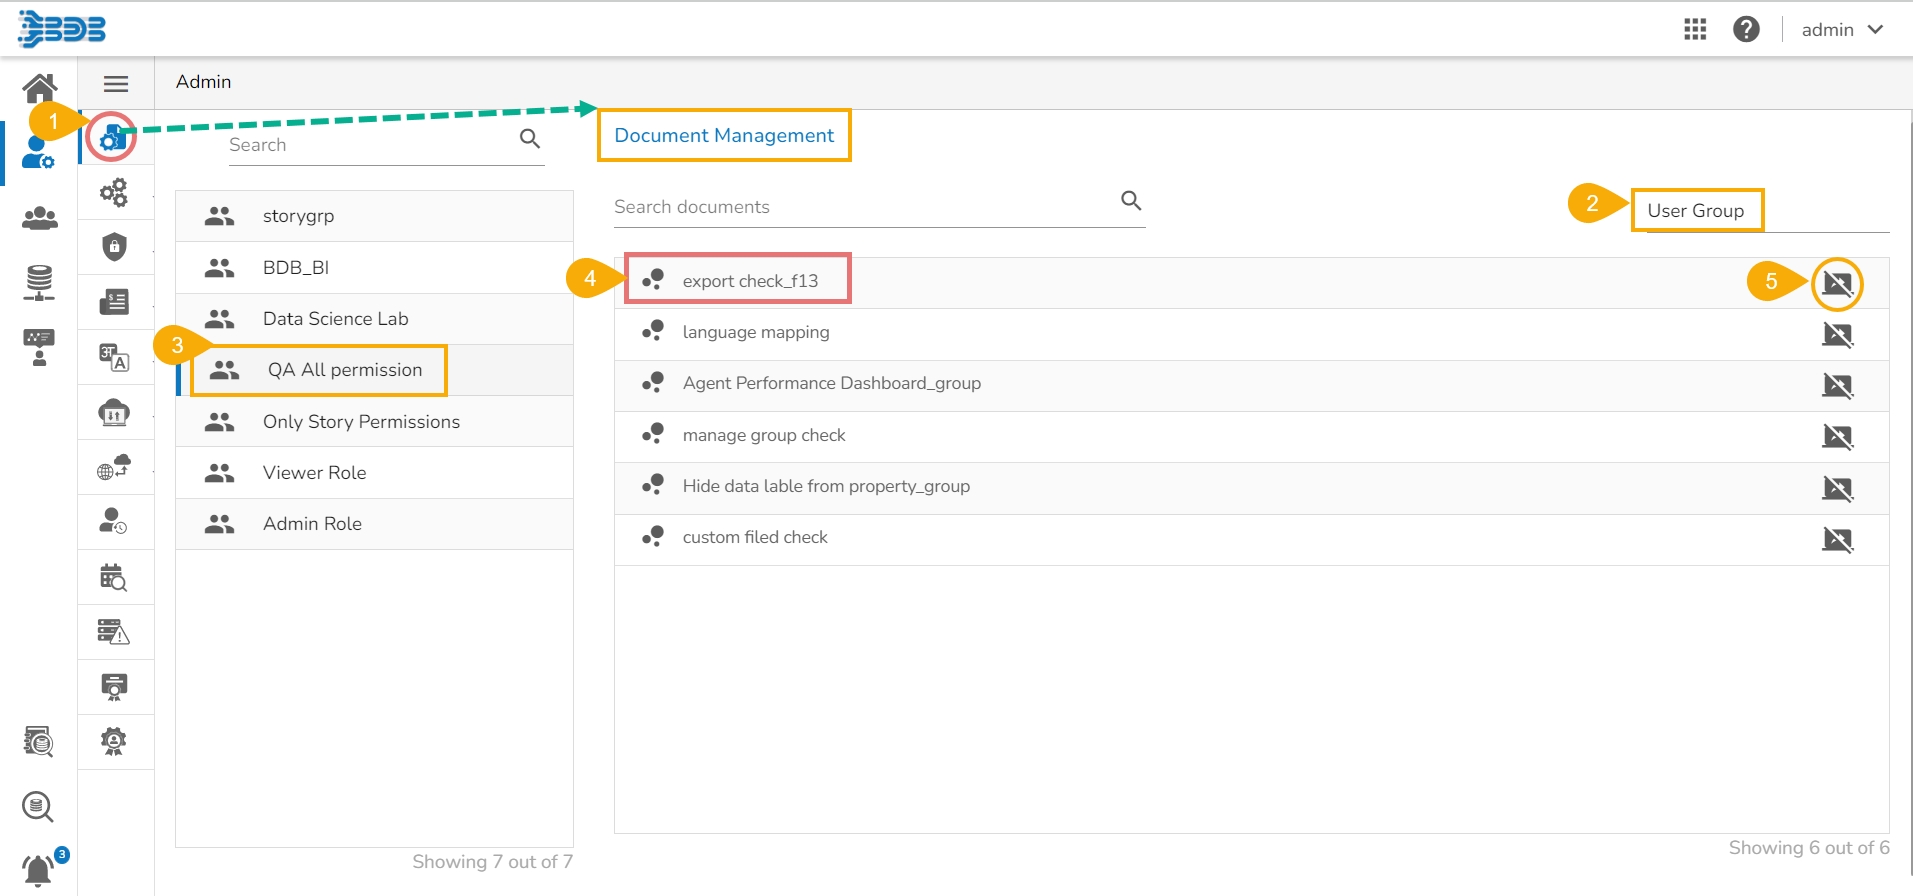Open the apps grid menu

click(x=1695, y=30)
